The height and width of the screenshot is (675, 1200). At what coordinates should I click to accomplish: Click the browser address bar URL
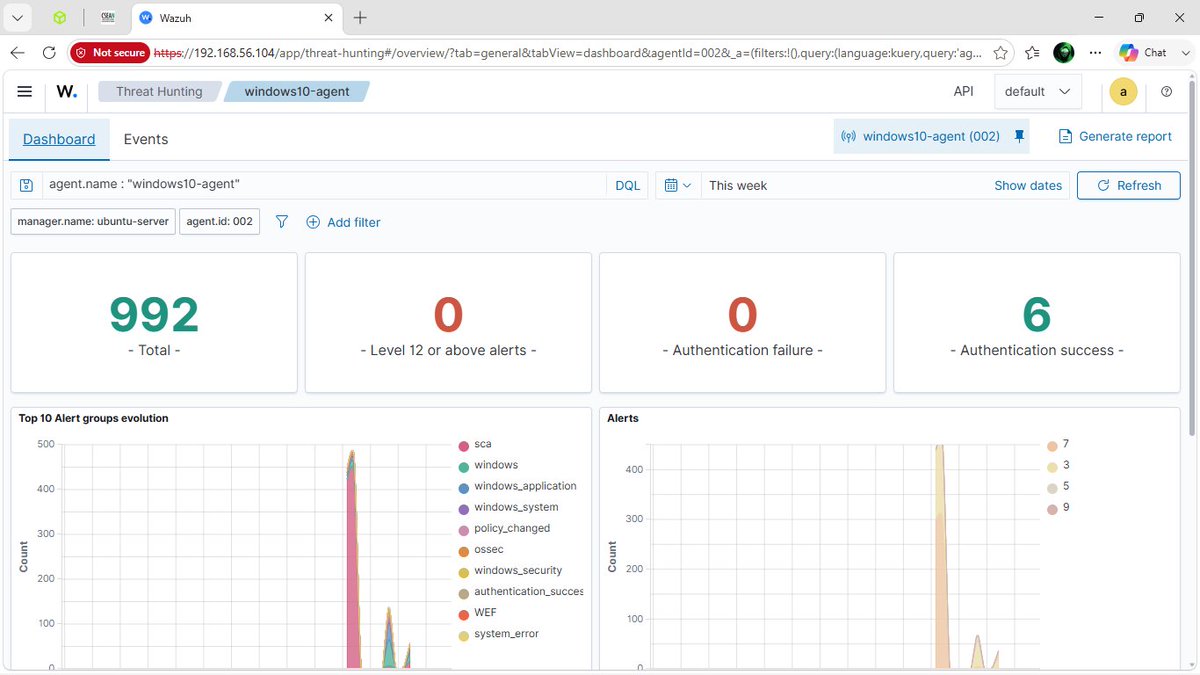coord(570,52)
